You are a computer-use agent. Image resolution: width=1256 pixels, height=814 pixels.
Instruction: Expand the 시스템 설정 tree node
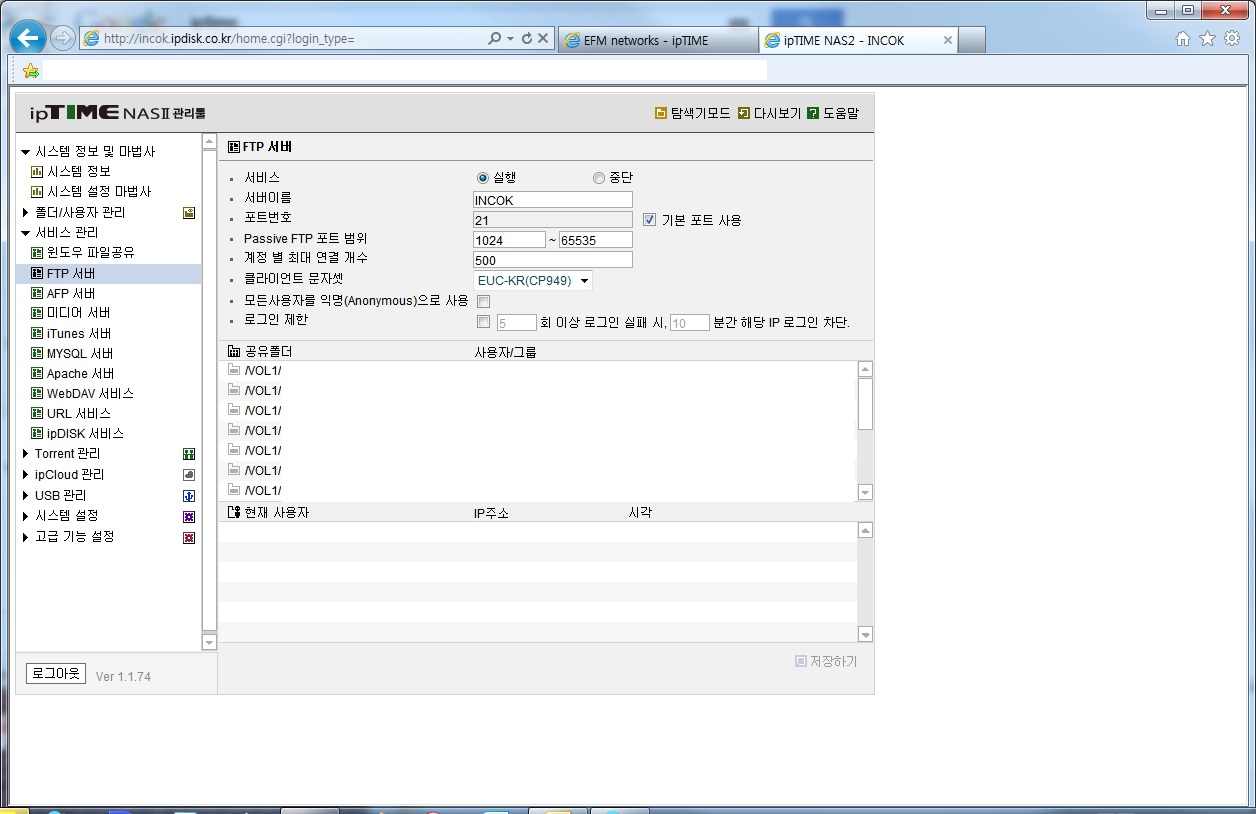point(26,516)
